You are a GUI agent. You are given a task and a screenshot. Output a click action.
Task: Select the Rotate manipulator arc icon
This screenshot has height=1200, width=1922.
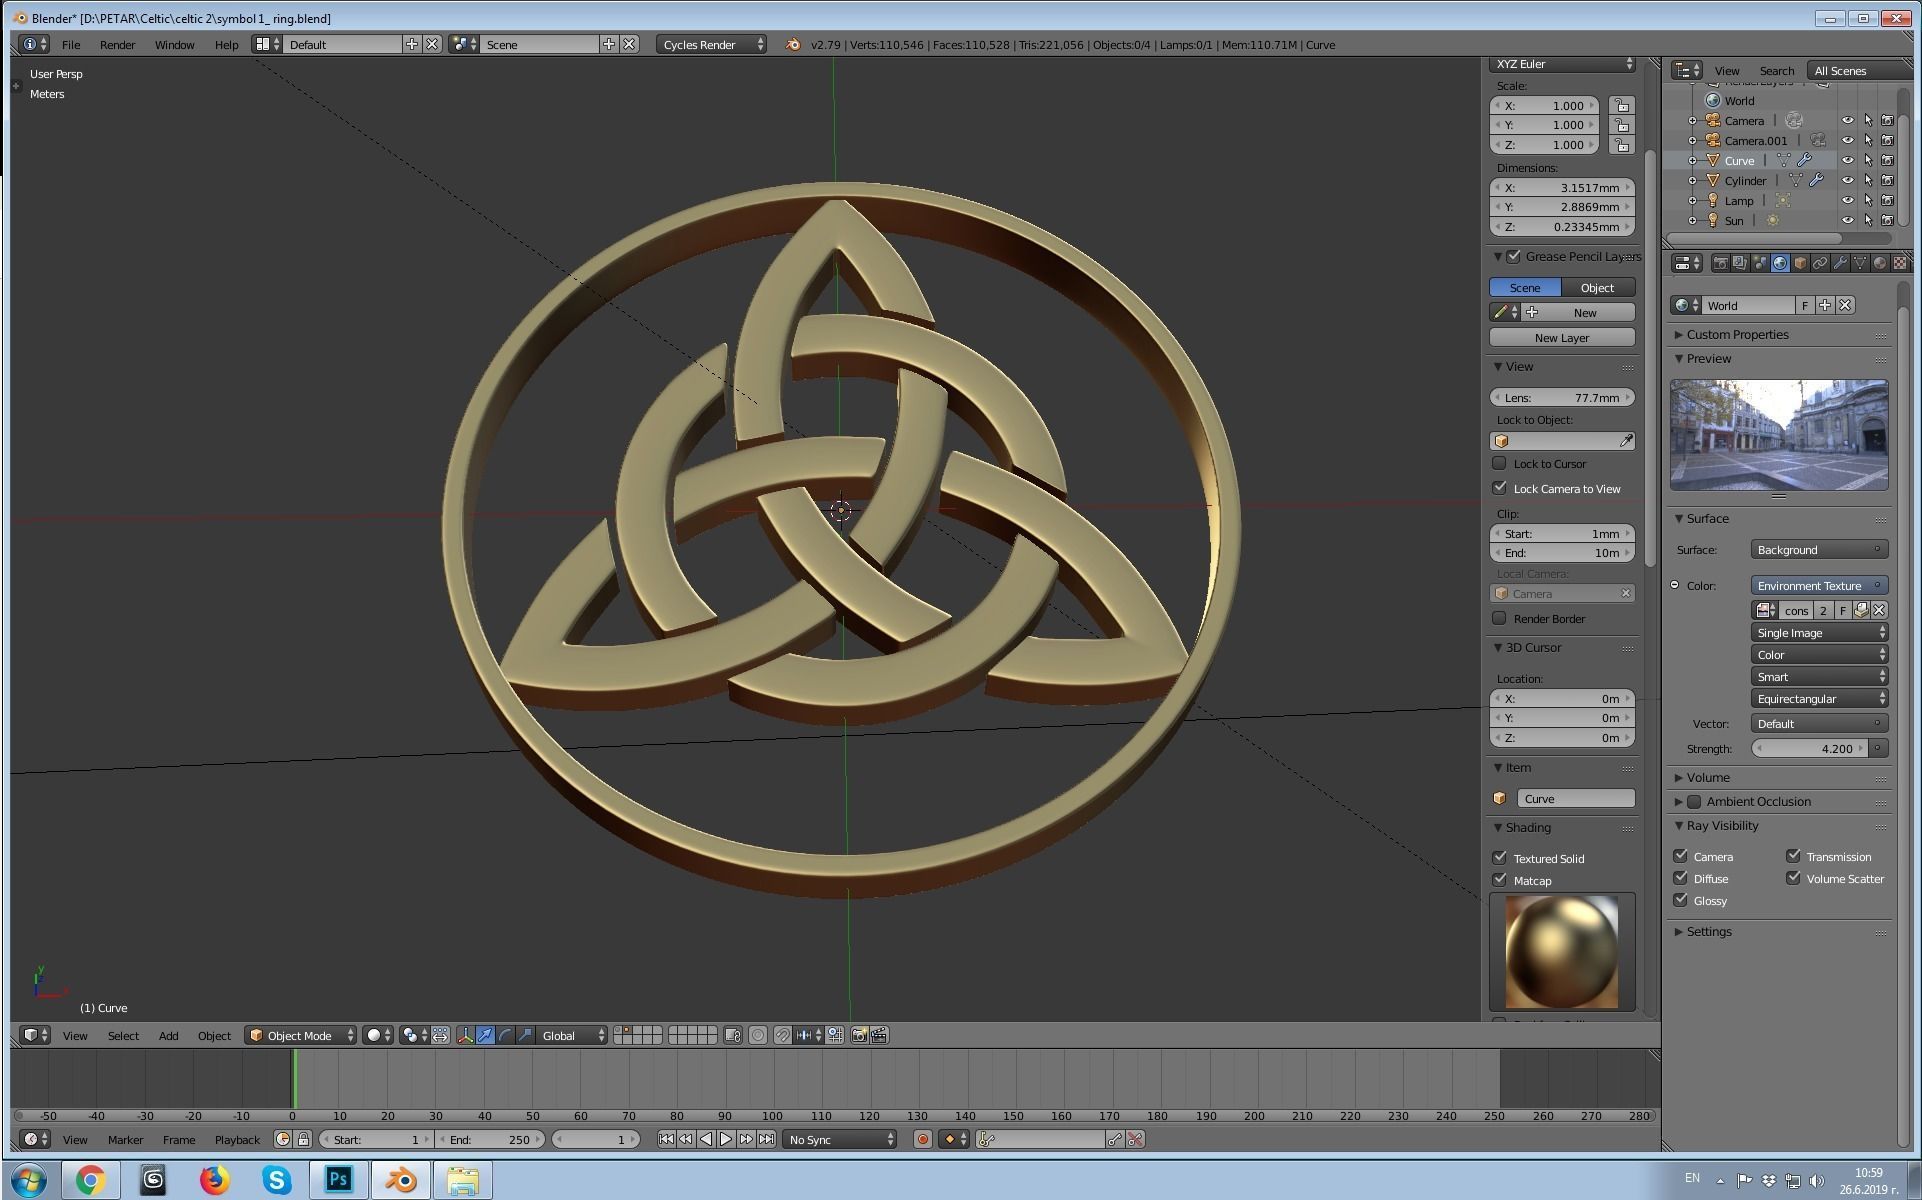[x=505, y=1035]
